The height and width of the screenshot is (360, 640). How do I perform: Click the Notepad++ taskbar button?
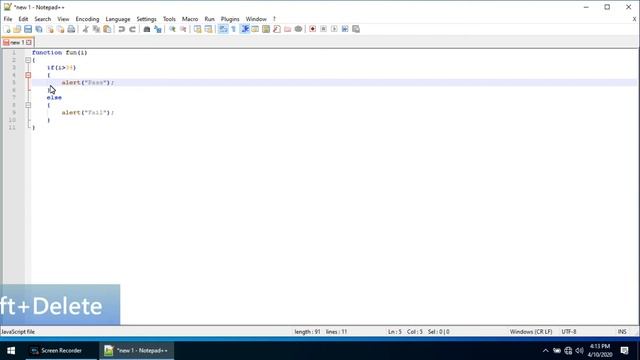pos(136,351)
